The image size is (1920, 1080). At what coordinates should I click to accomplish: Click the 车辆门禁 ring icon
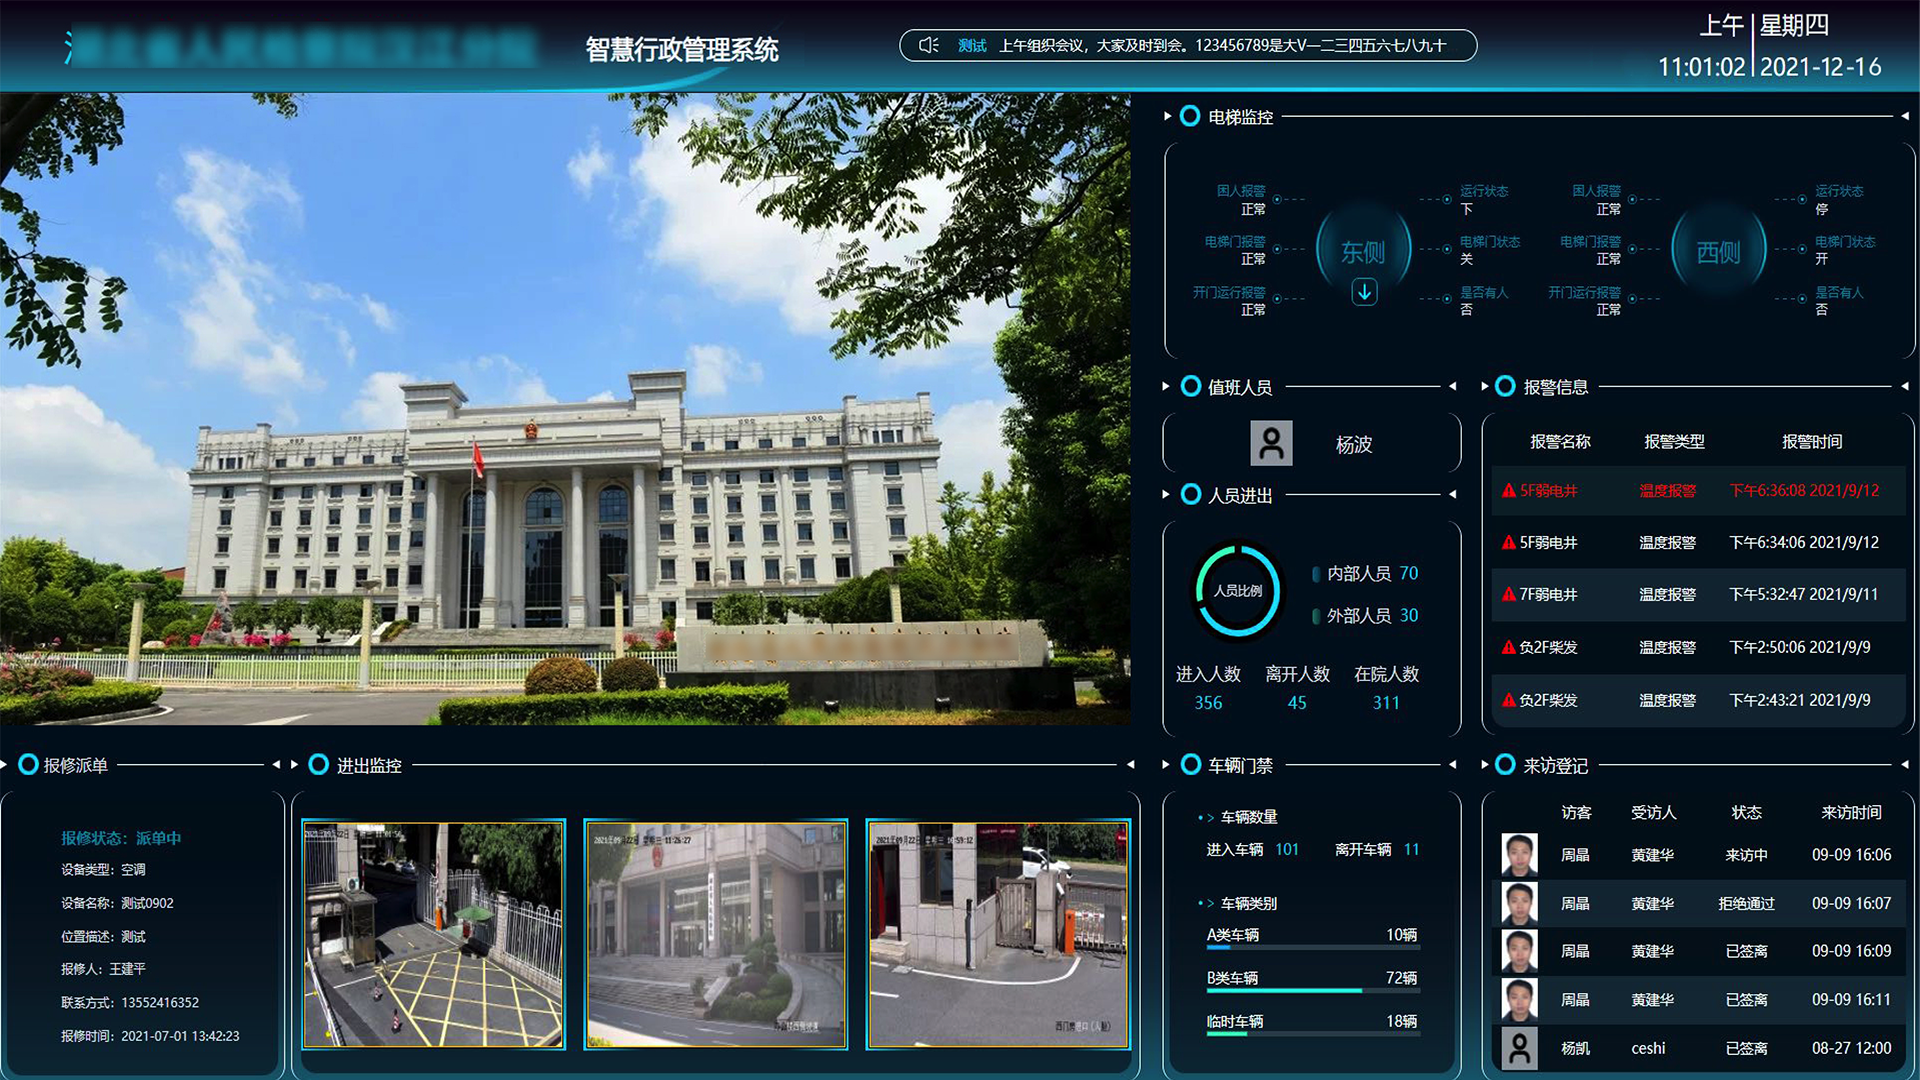point(1190,764)
